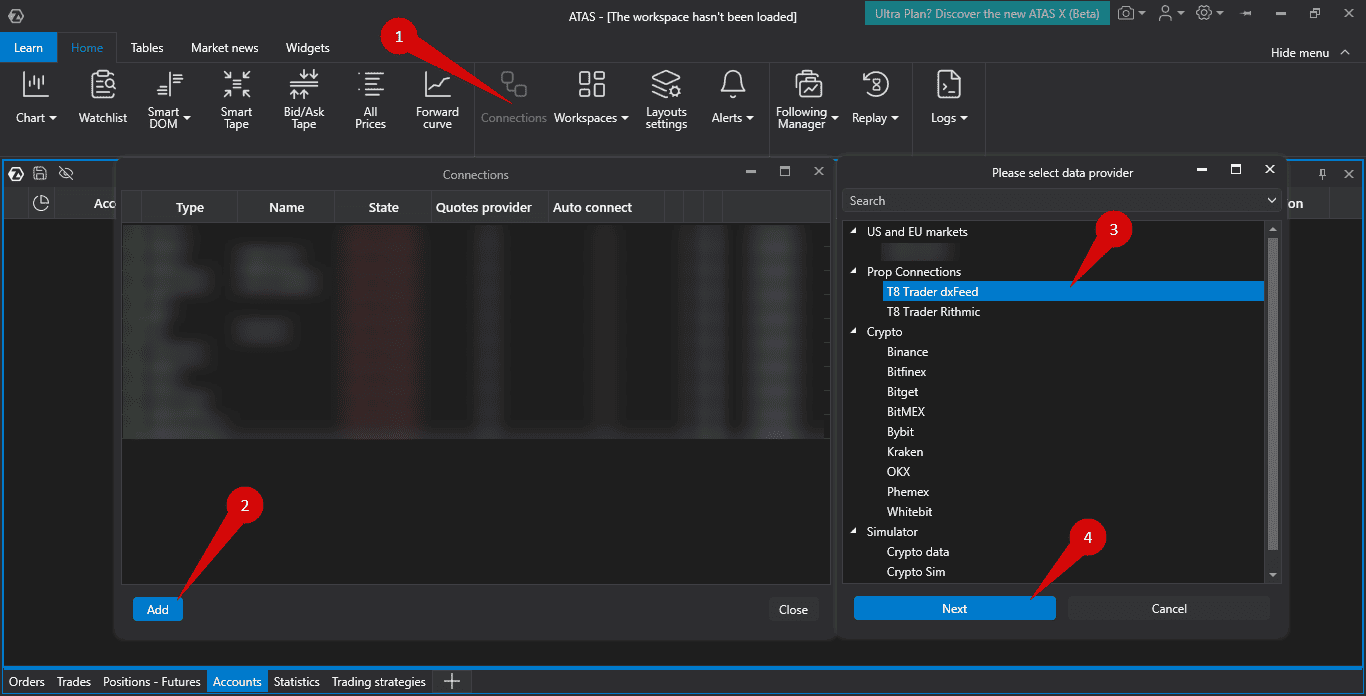Open the Workspaces dropdown menu

coord(591,98)
